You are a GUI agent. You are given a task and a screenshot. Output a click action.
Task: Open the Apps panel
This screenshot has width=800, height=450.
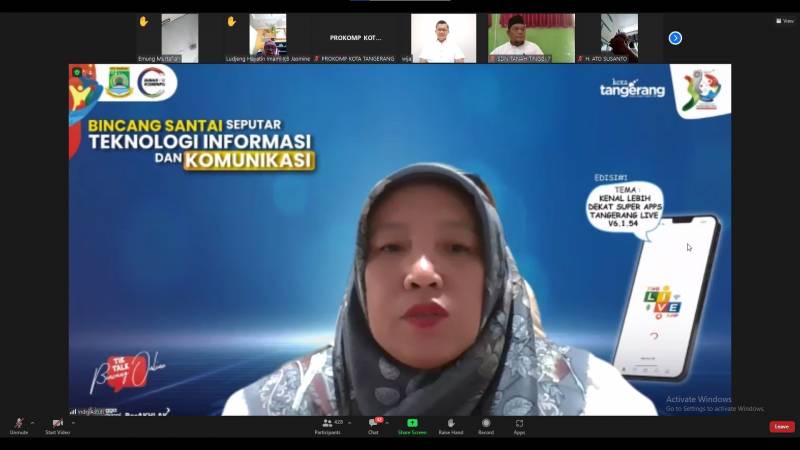(x=520, y=425)
